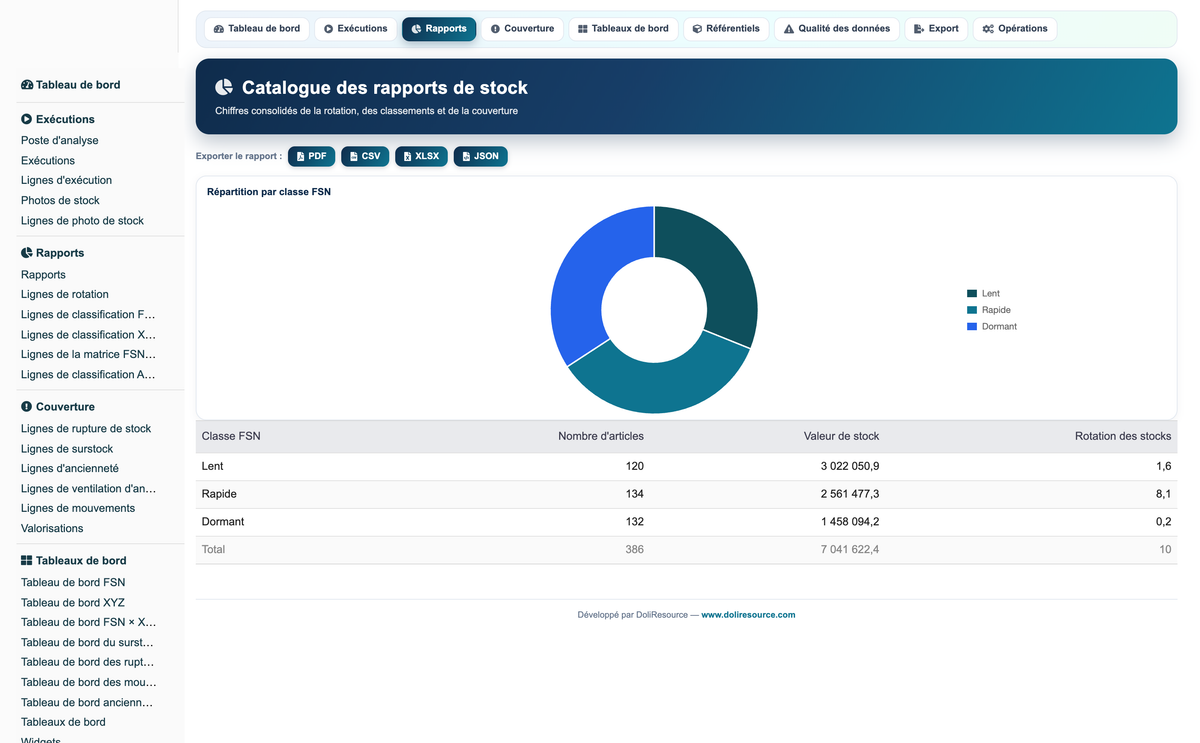Go to Qualité des données tab

point(837,29)
